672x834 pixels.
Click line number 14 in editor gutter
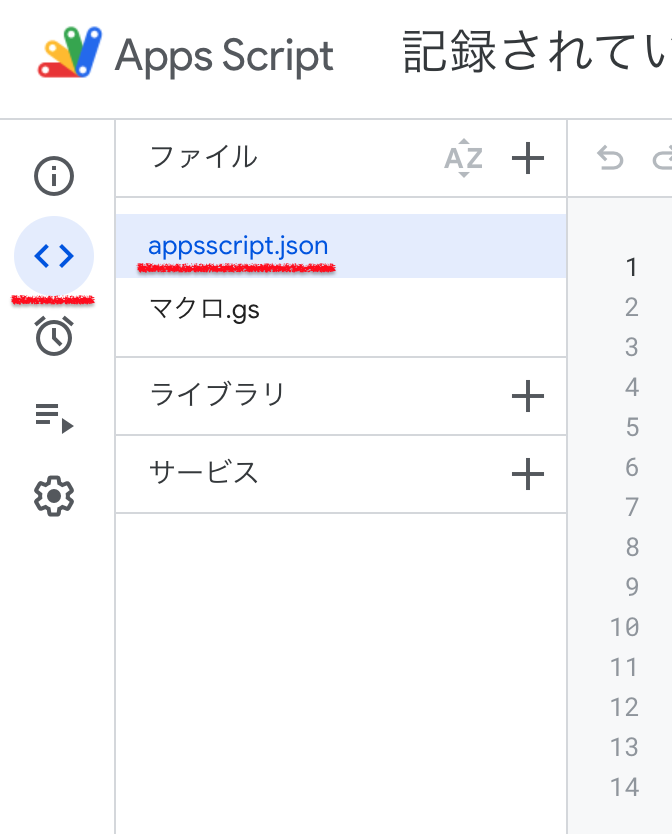[624, 787]
